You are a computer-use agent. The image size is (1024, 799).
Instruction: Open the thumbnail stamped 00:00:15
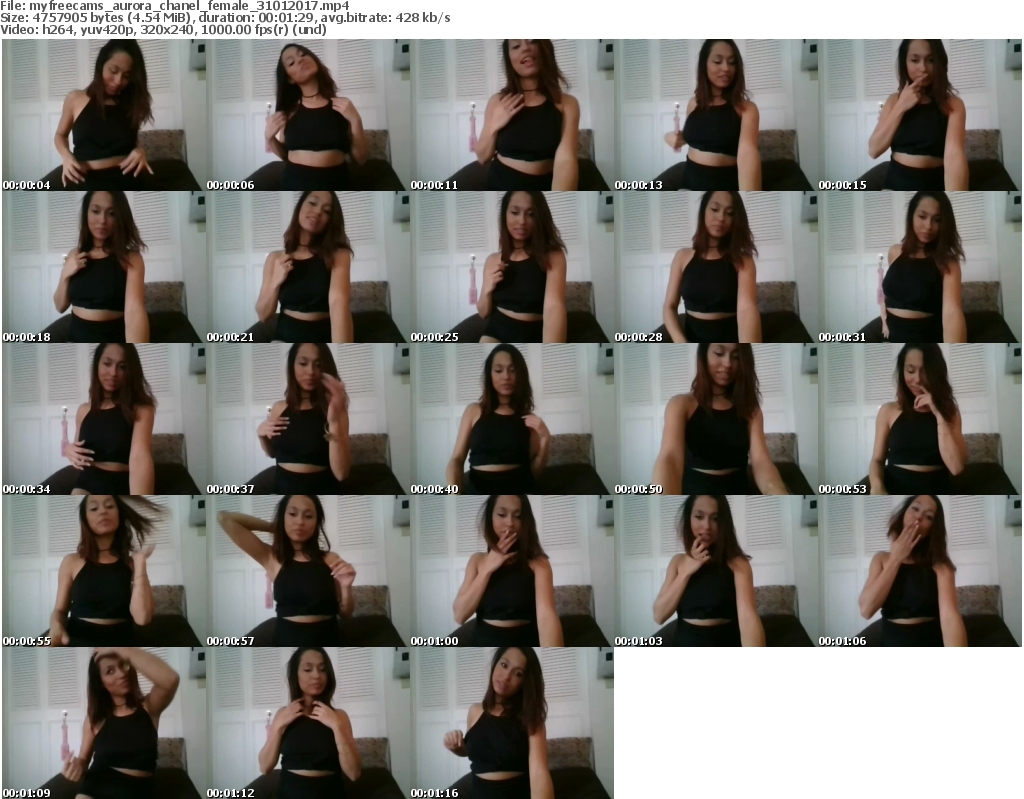click(x=920, y=114)
